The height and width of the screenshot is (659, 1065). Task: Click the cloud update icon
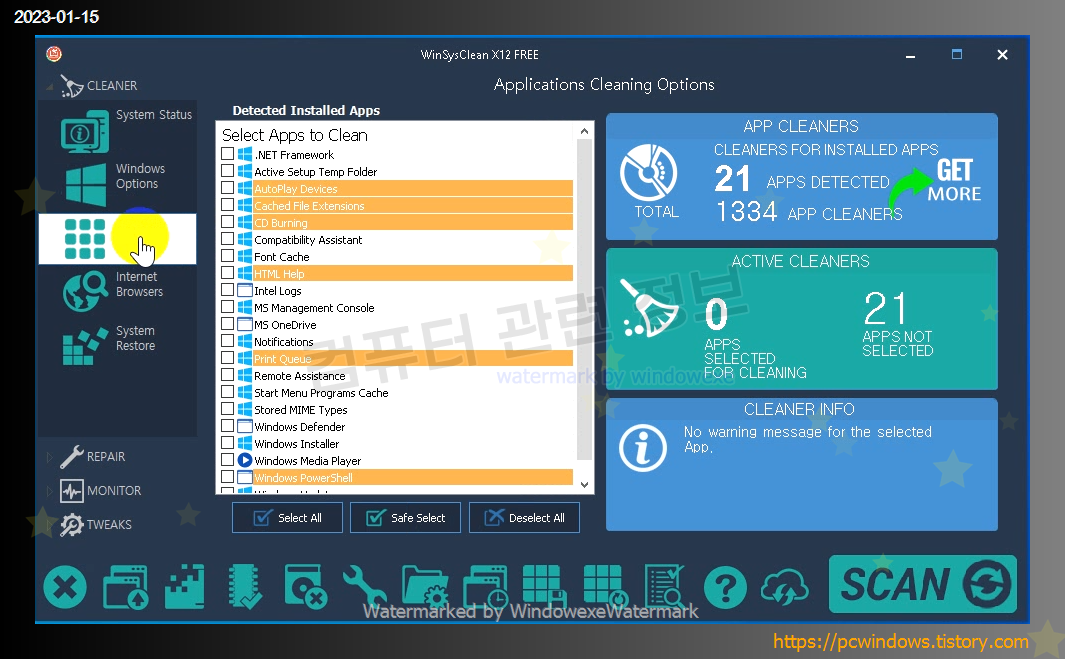(x=785, y=587)
